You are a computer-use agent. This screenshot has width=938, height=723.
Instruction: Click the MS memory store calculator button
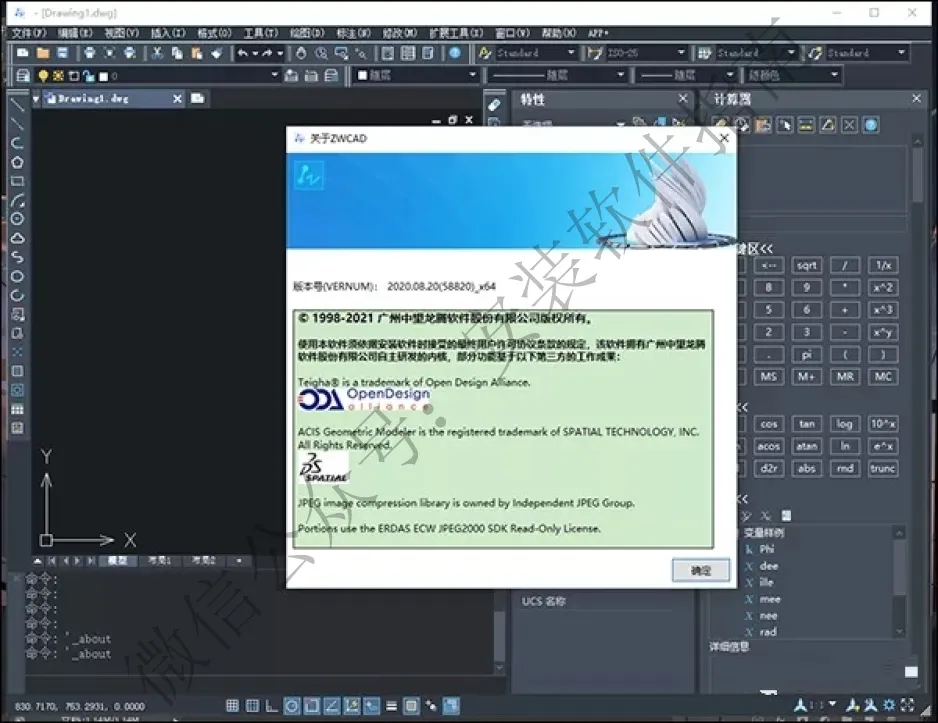tap(769, 377)
